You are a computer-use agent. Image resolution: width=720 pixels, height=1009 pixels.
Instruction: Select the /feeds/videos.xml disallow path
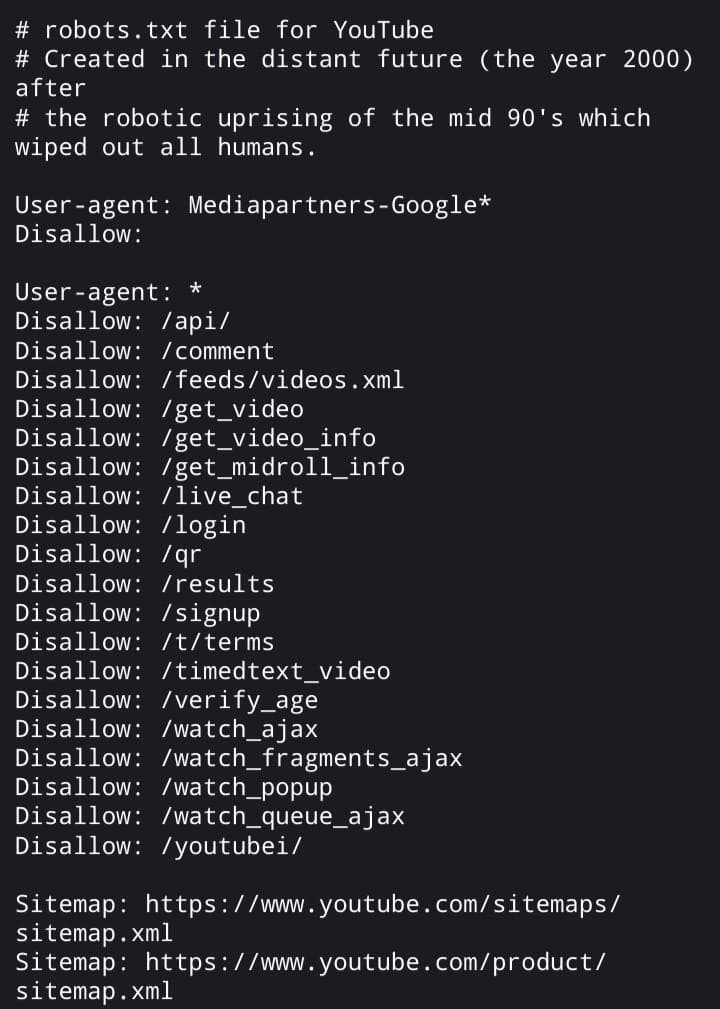pyautogui.click(x=282, y=380)
